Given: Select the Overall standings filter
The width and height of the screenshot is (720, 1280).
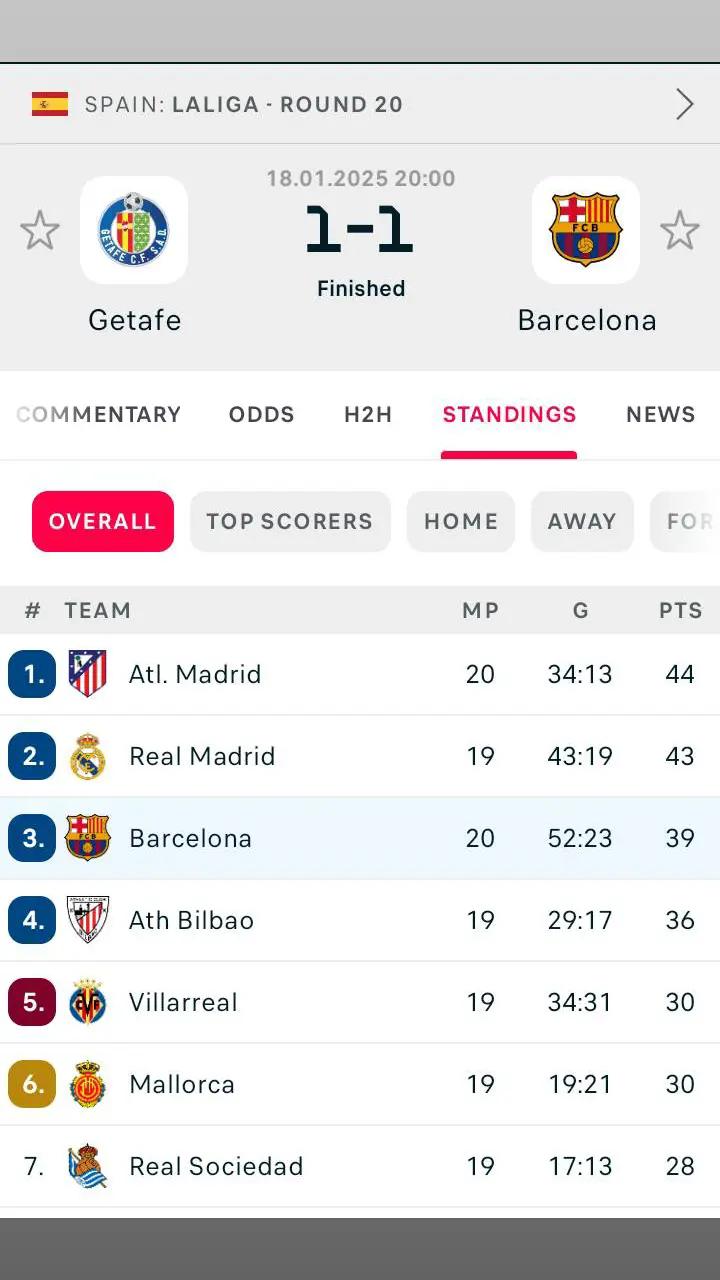Looking at the screenshot, I should click(x=103, y=521).
